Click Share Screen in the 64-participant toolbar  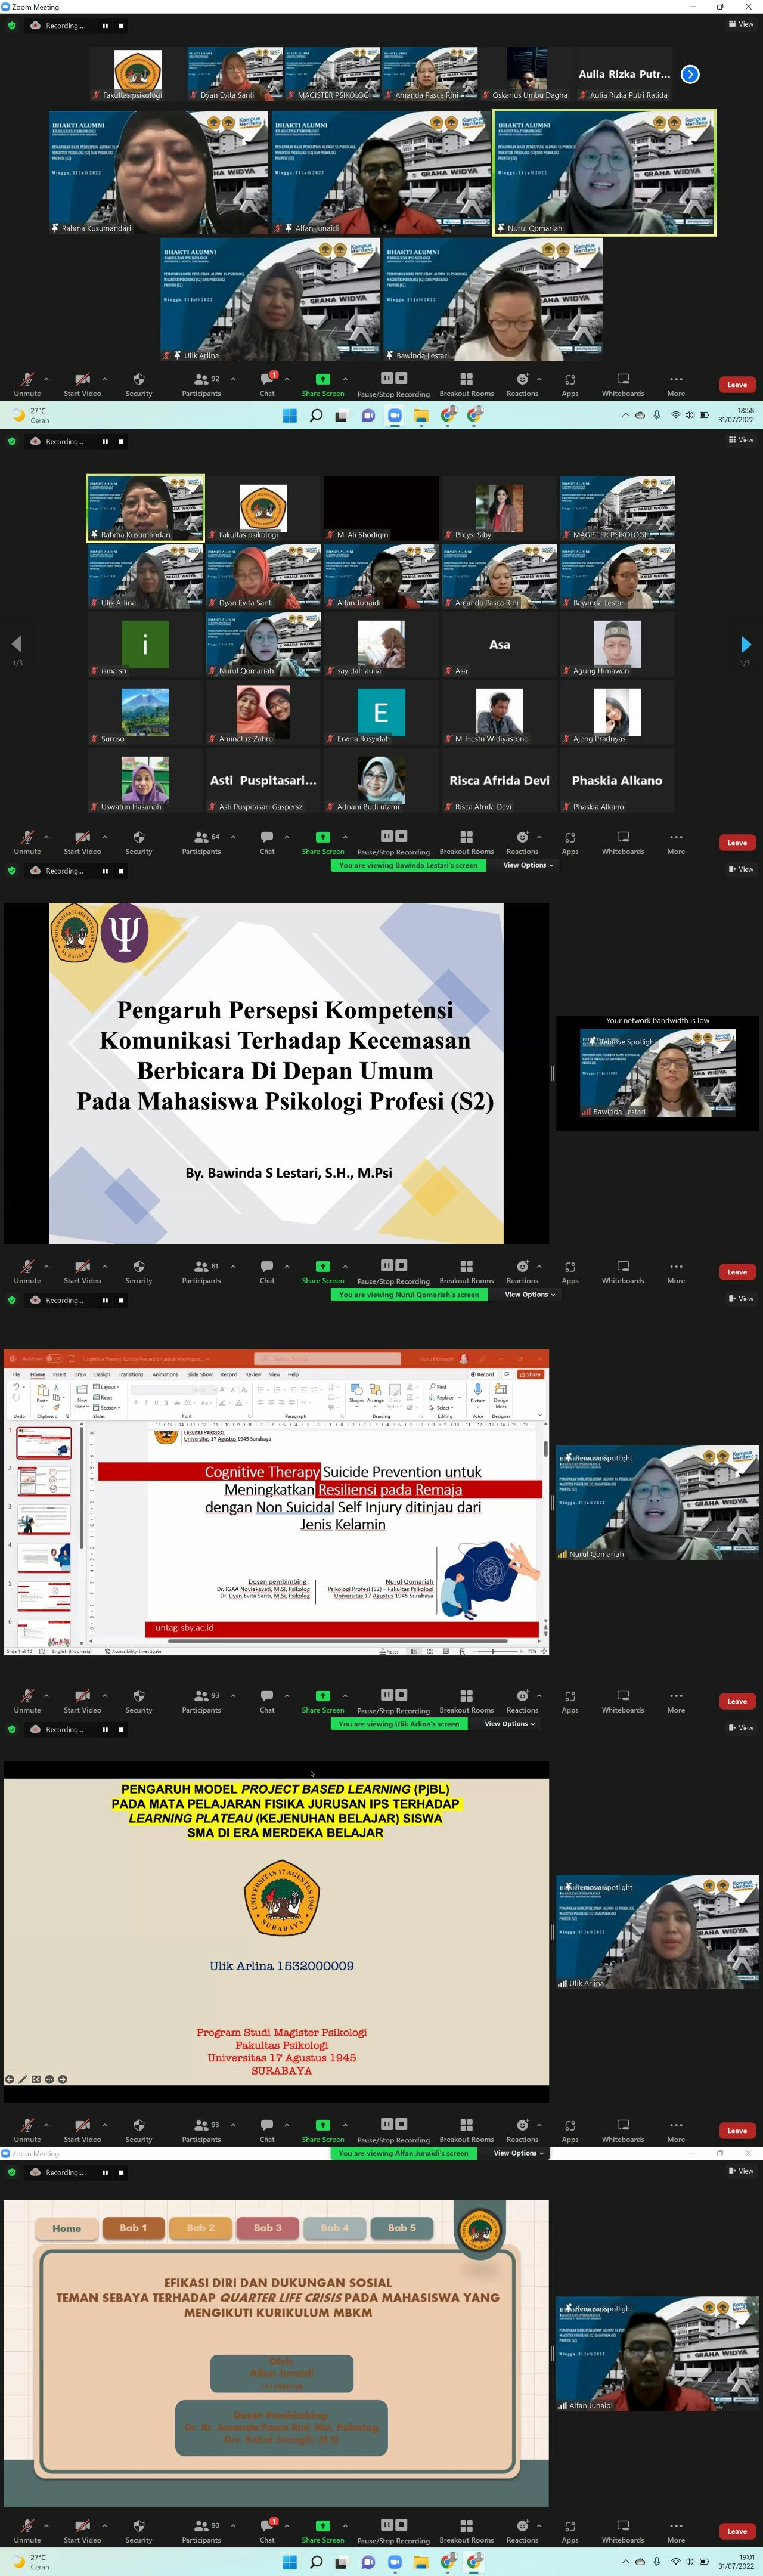[x=323, y=842]
